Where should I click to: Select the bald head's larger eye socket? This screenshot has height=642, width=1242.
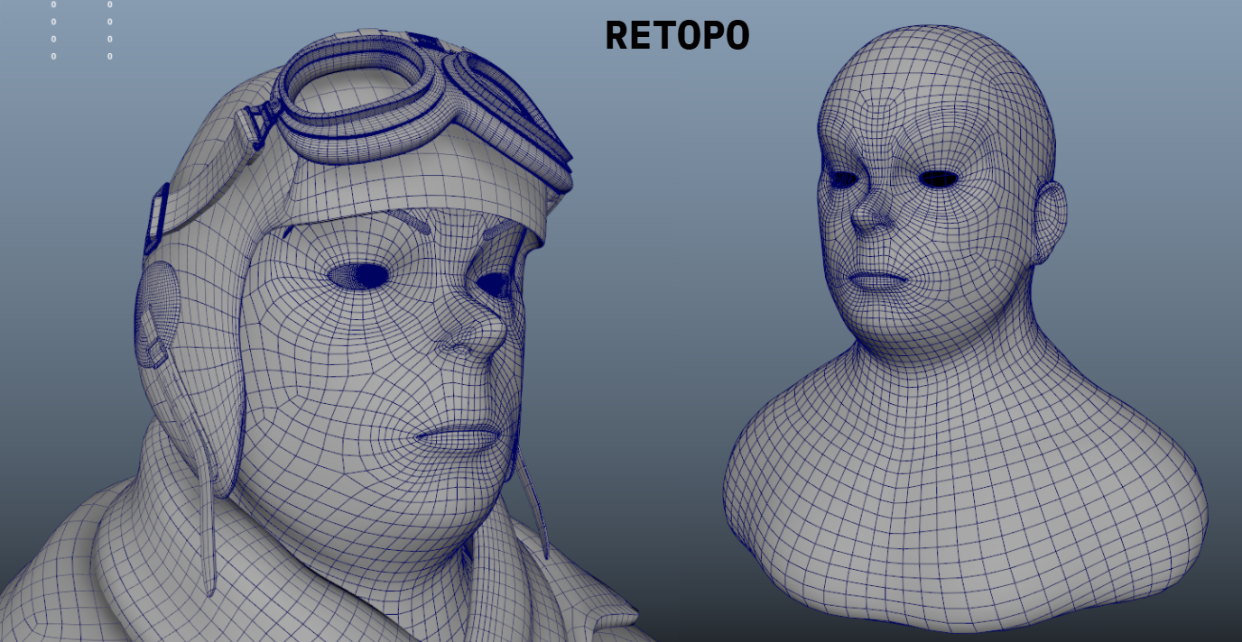[x=938, y=179]
